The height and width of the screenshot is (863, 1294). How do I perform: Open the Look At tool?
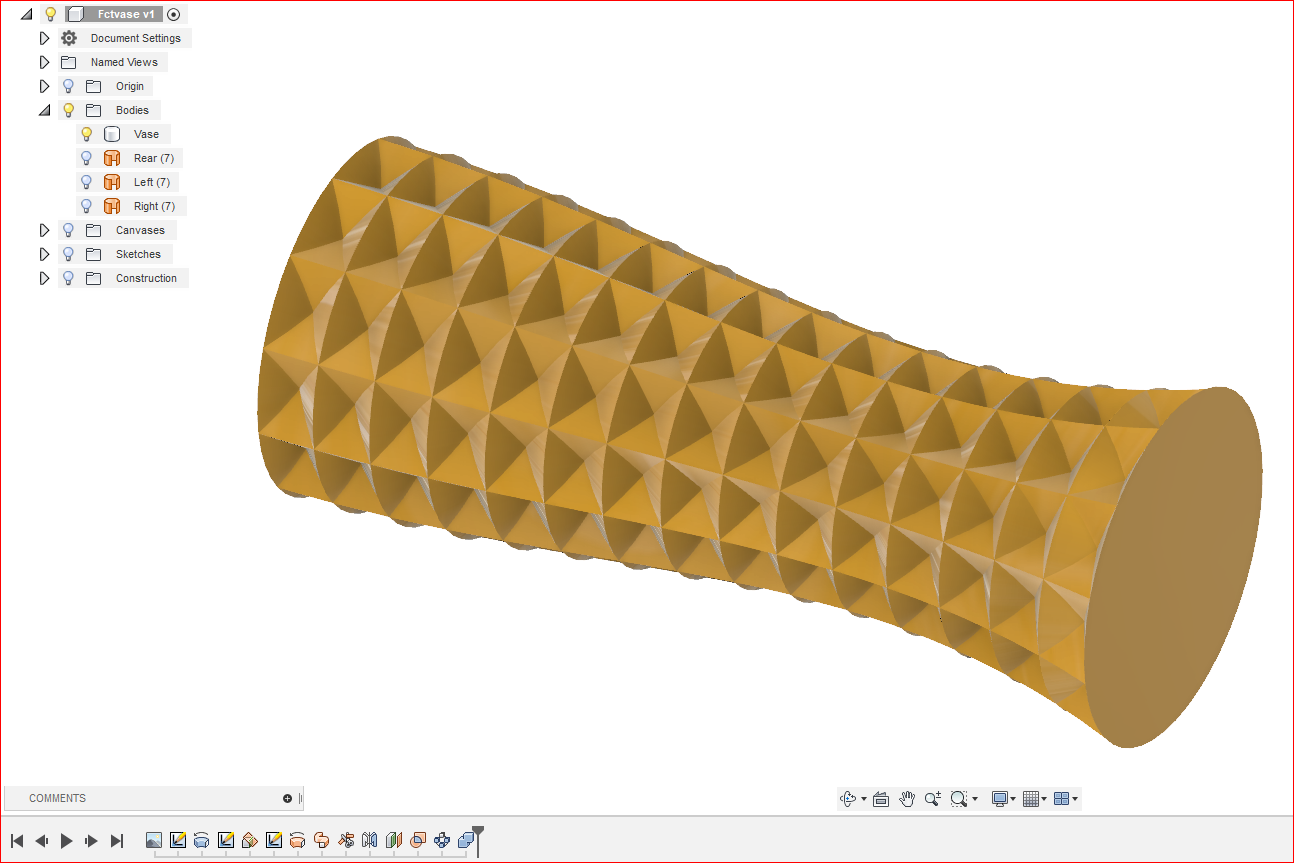(x=881, y=798)
